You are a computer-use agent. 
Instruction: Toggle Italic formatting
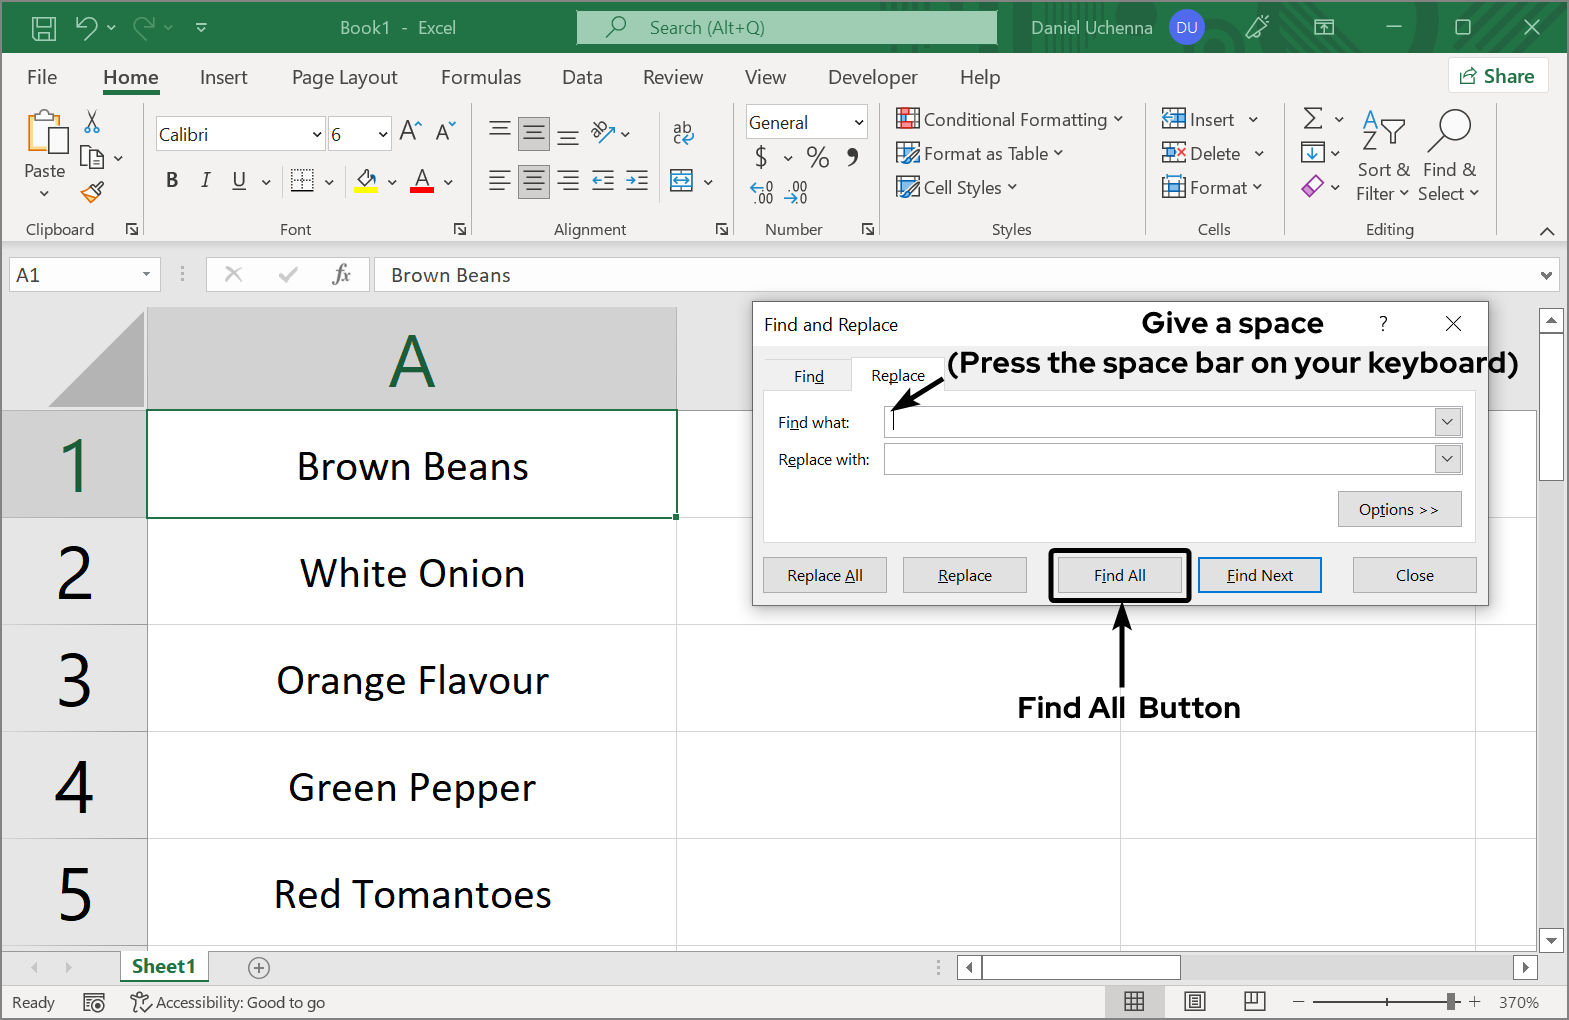205,181
